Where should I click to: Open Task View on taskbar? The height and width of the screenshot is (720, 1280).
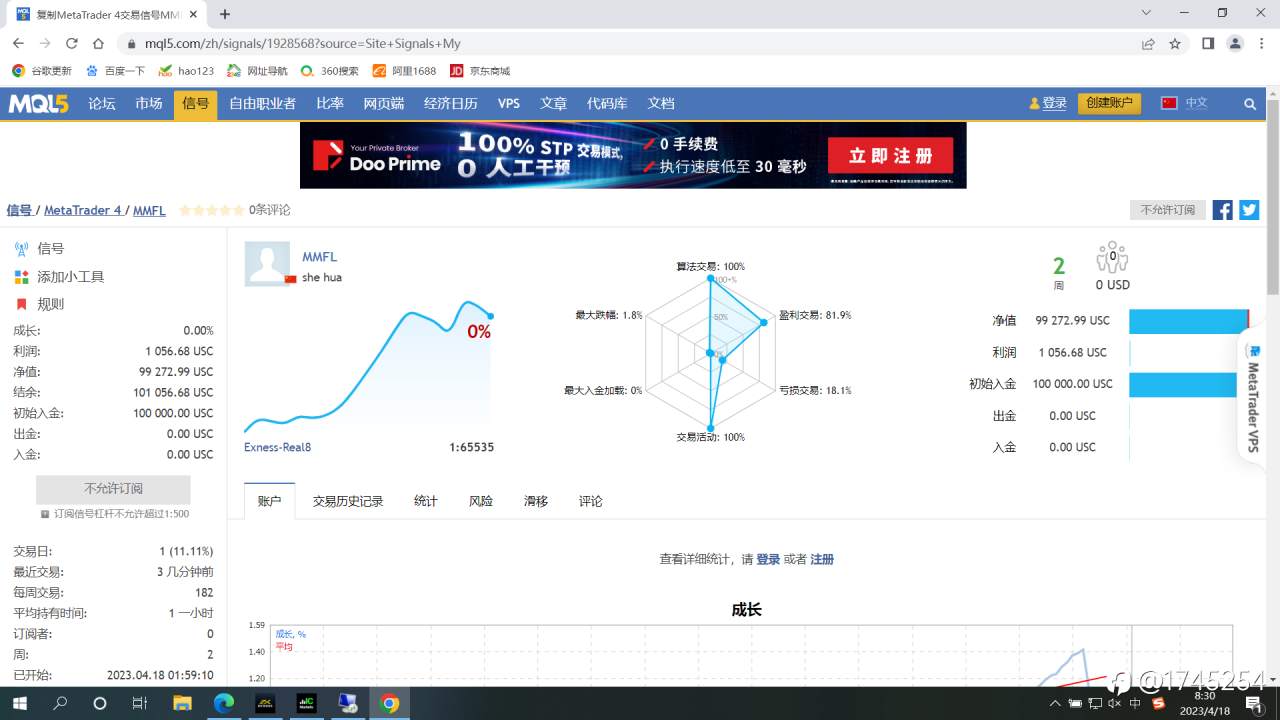click(x=140, y=703)
